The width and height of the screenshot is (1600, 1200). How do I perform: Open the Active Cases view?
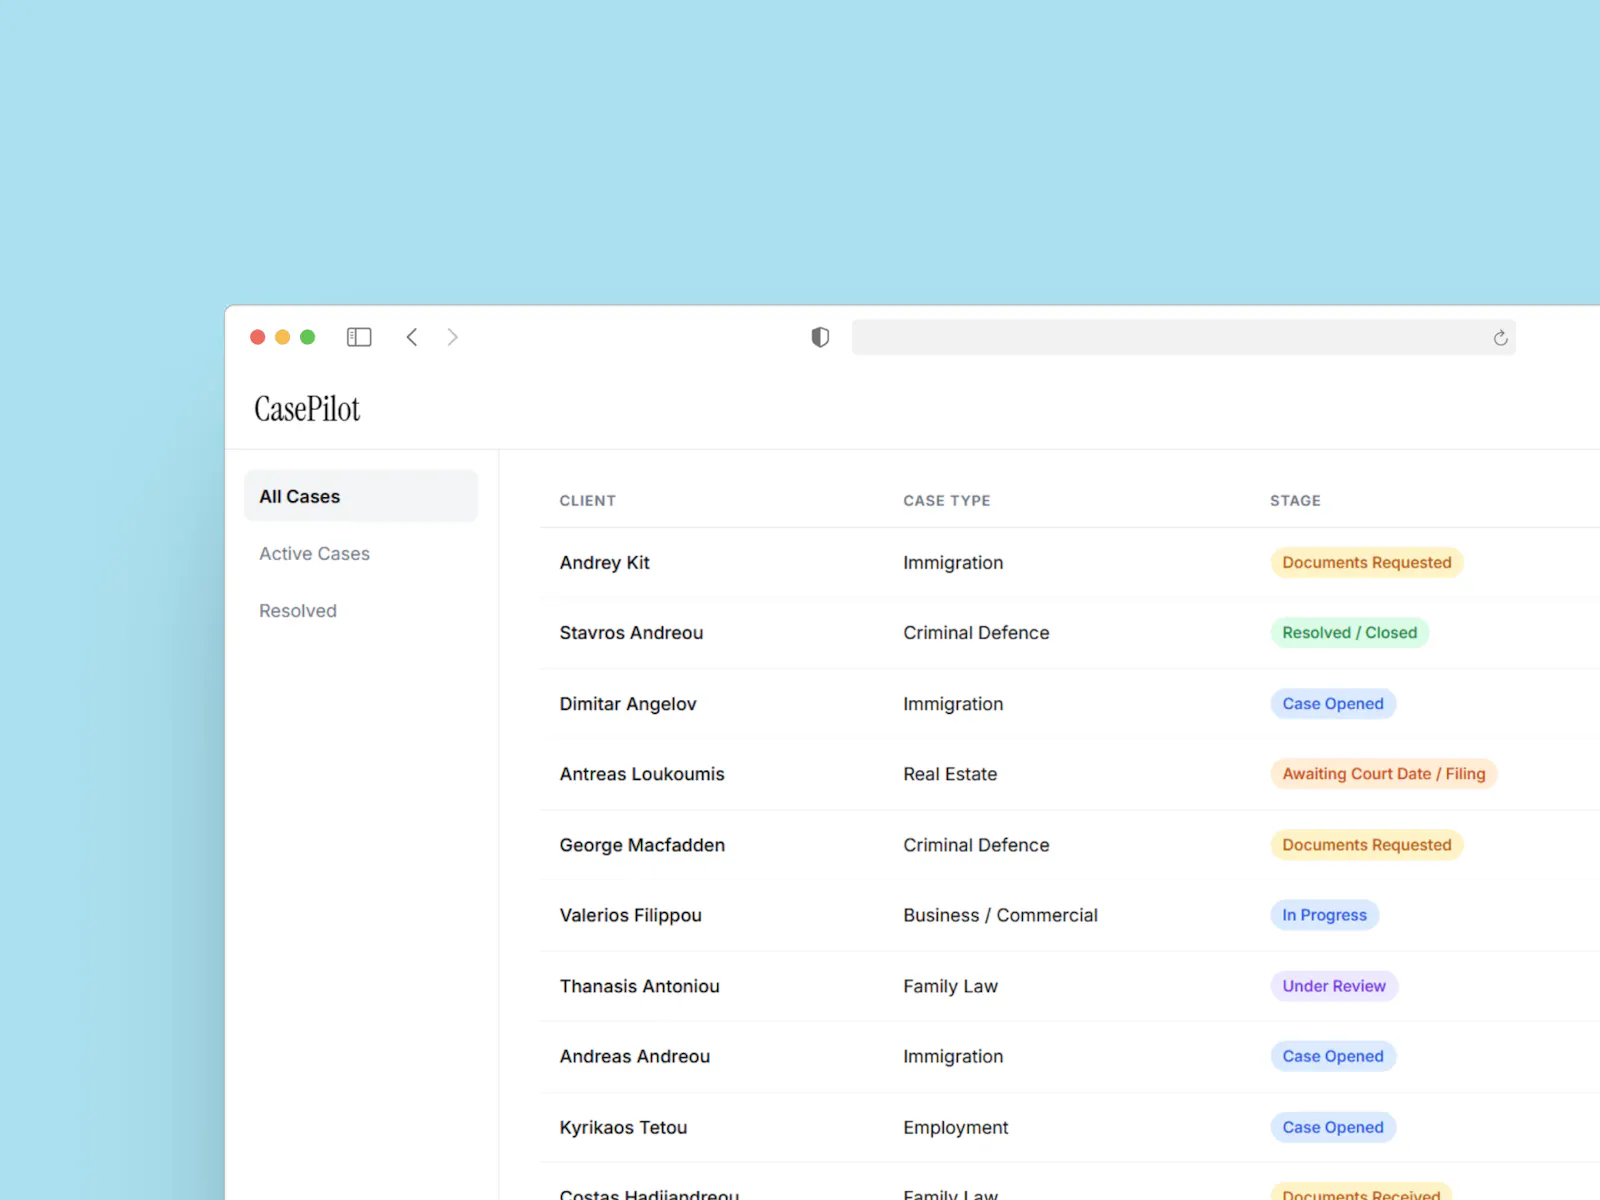click(x=314, y=553)
